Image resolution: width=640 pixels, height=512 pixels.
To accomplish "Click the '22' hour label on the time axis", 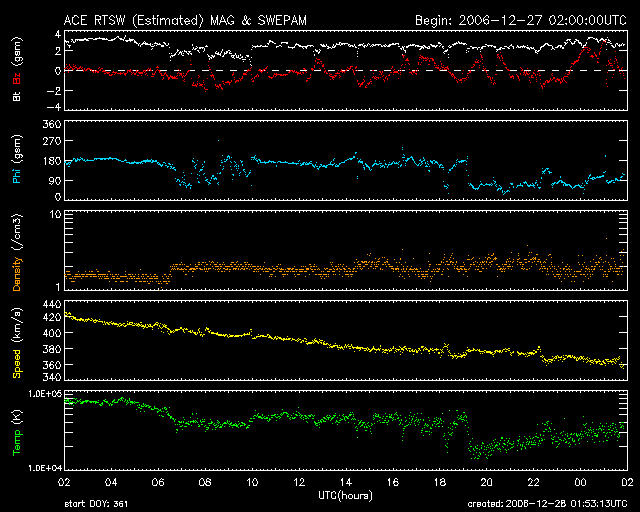I will point(533,482).
